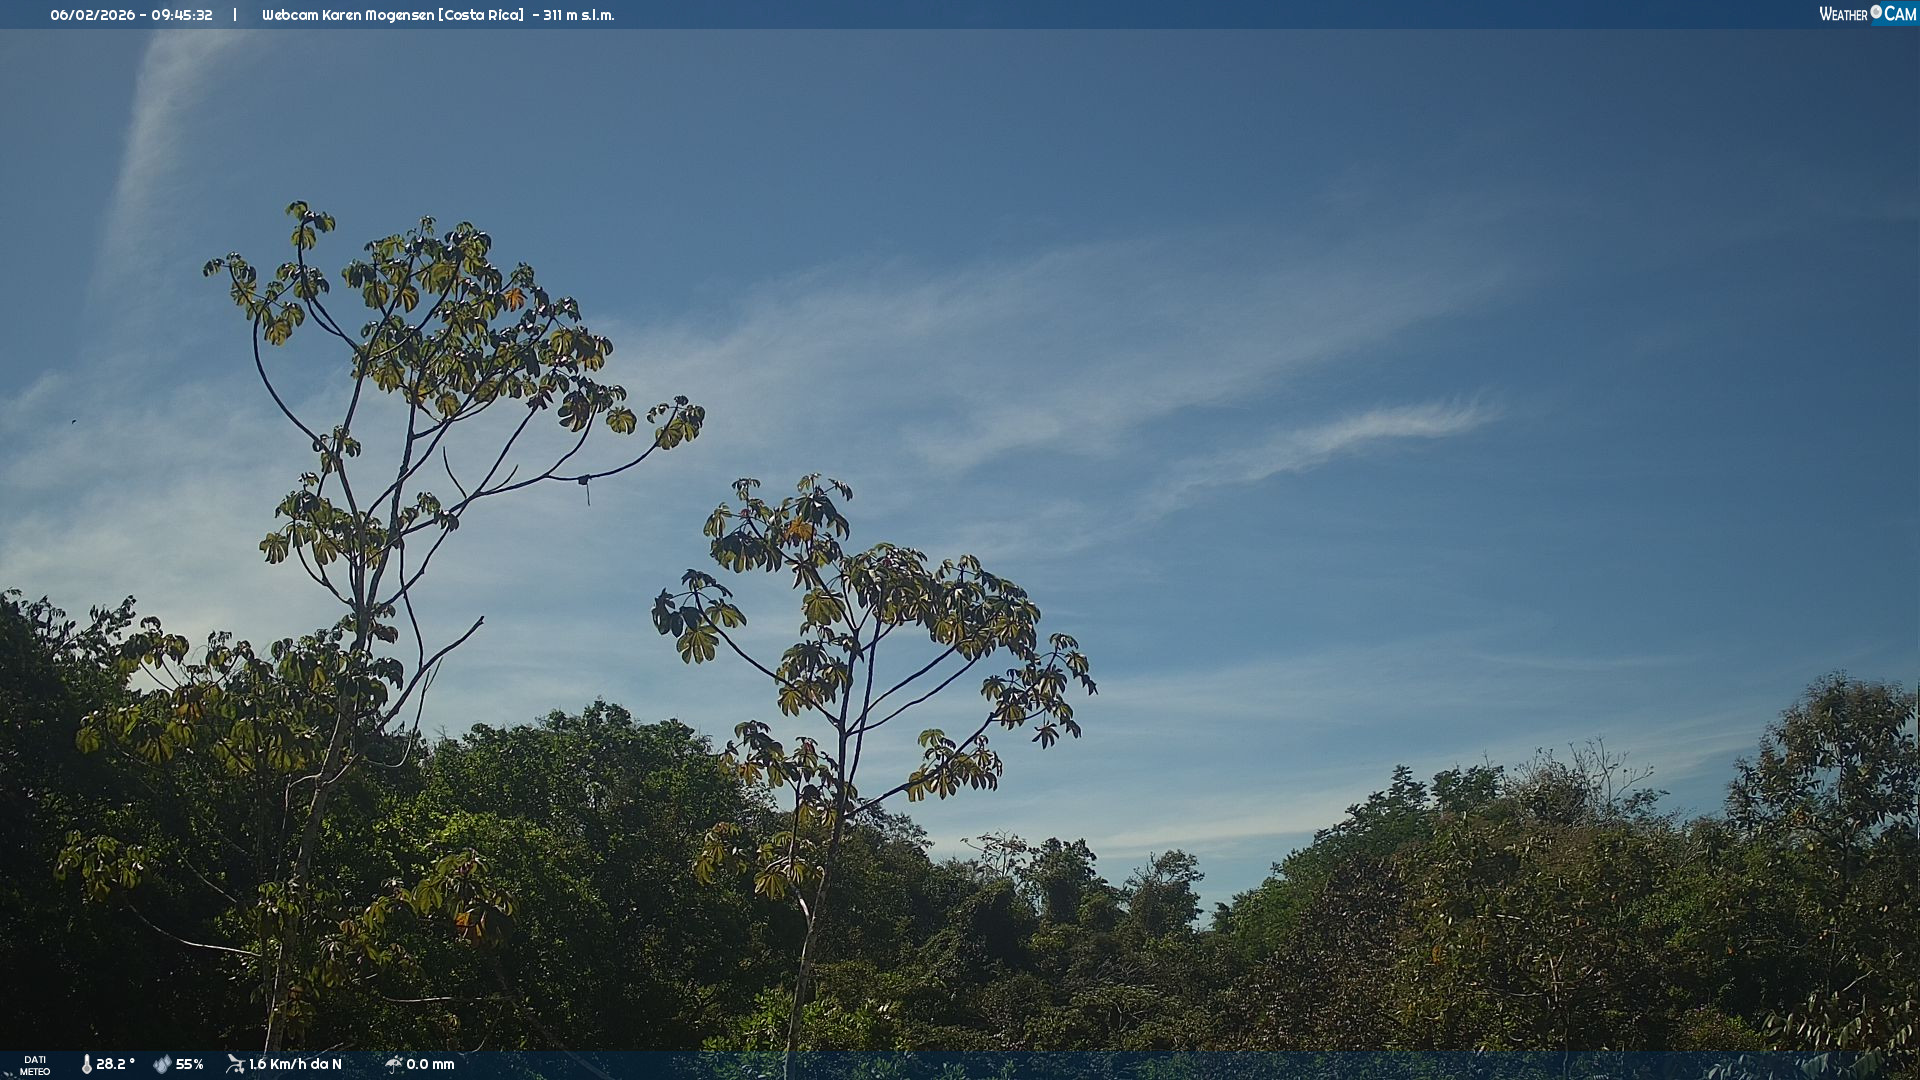1920x1080 pixels.
Task: Click the humidity water droplets icon
Action: click(x=162, y=1064)
